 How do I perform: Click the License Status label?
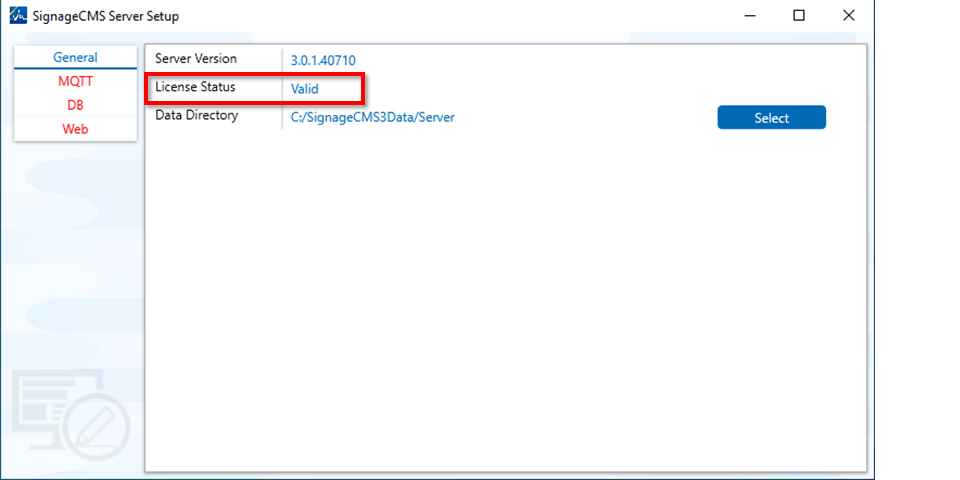pos(195,87)
